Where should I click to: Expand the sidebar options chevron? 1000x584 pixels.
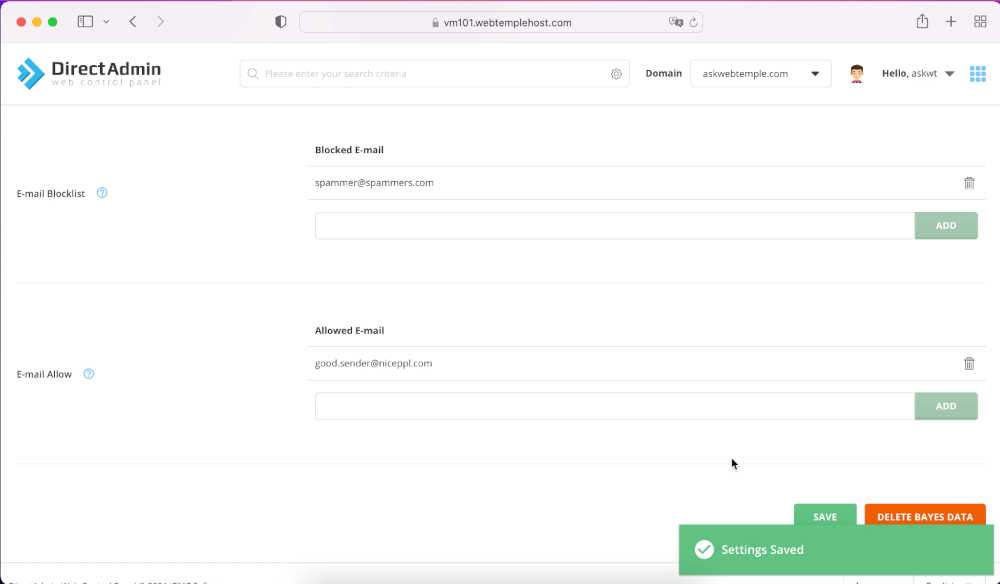[x=106, y=22]
